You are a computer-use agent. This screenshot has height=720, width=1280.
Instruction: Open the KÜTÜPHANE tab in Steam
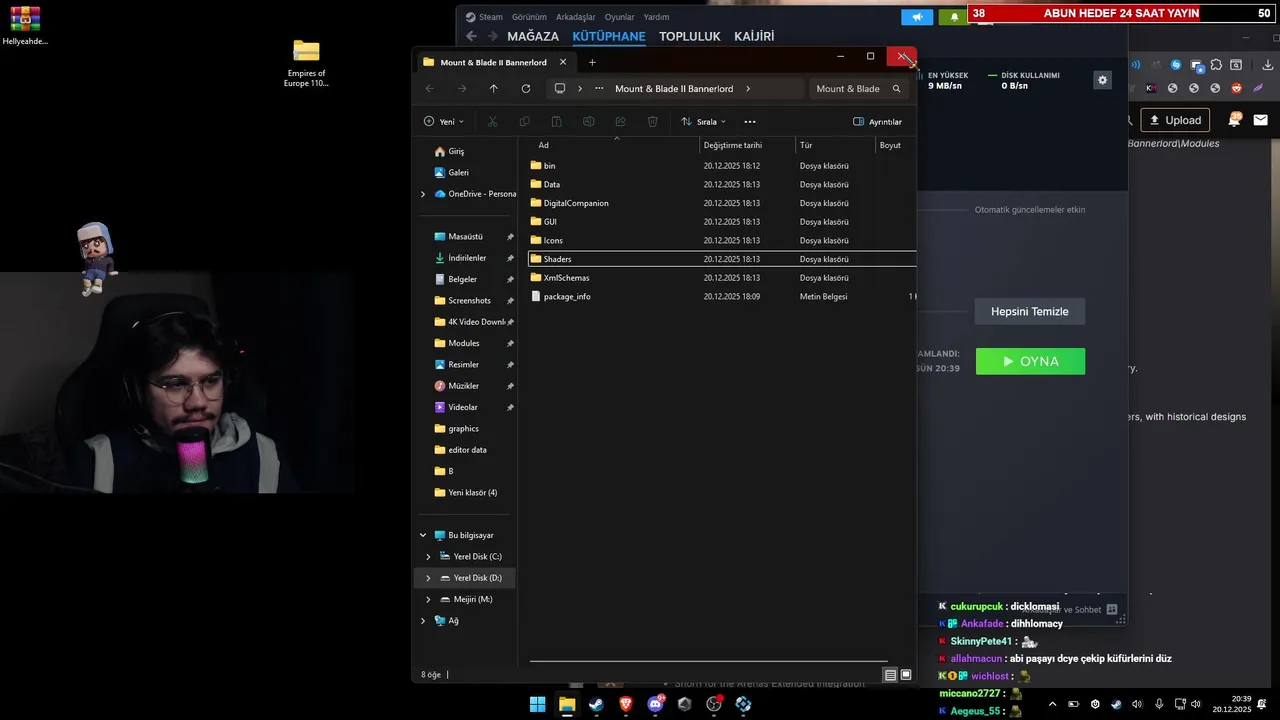click(x=609, y=36)
